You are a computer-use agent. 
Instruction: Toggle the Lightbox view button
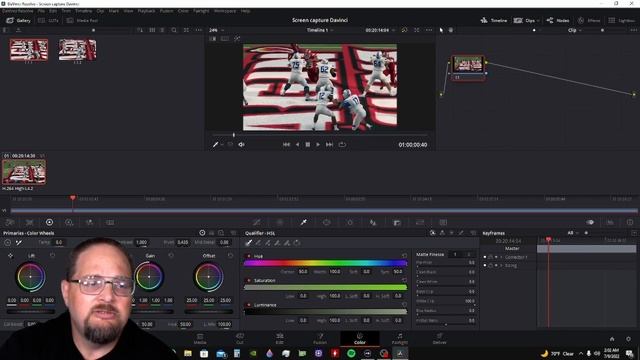point(621,20)
